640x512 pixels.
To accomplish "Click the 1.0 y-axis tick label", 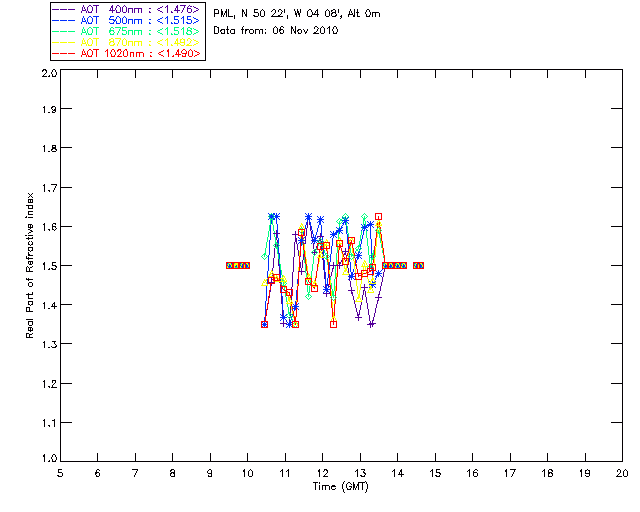I will (49, 458).
